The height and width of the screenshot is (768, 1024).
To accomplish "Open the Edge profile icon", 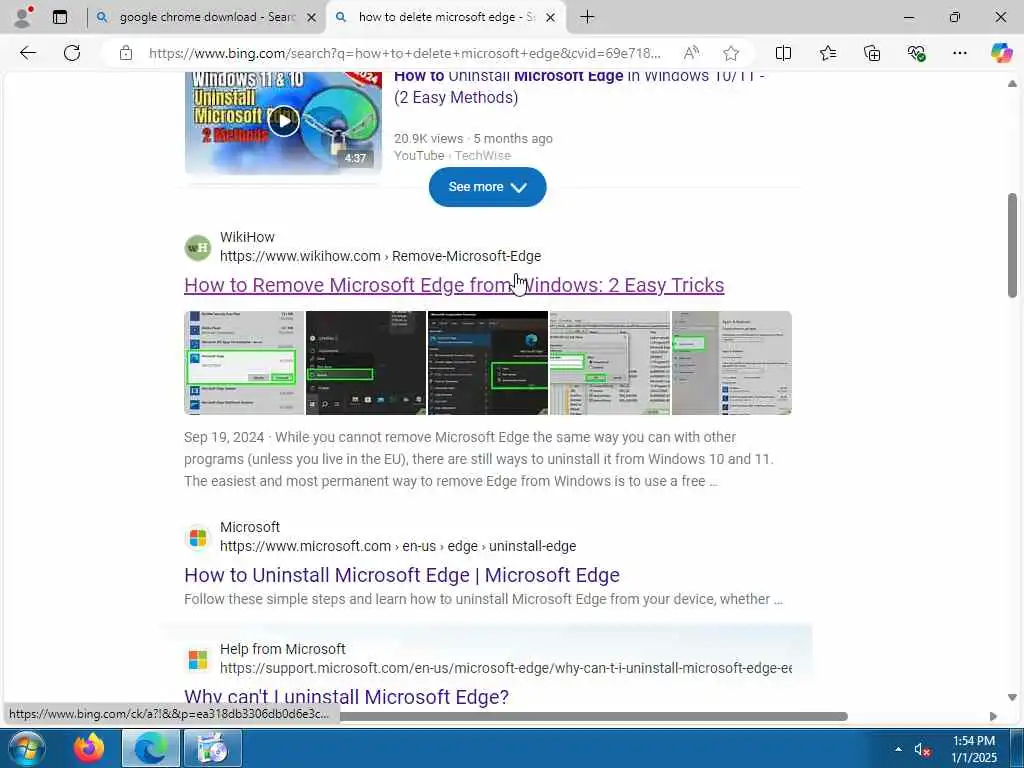I will pos(23,17).
